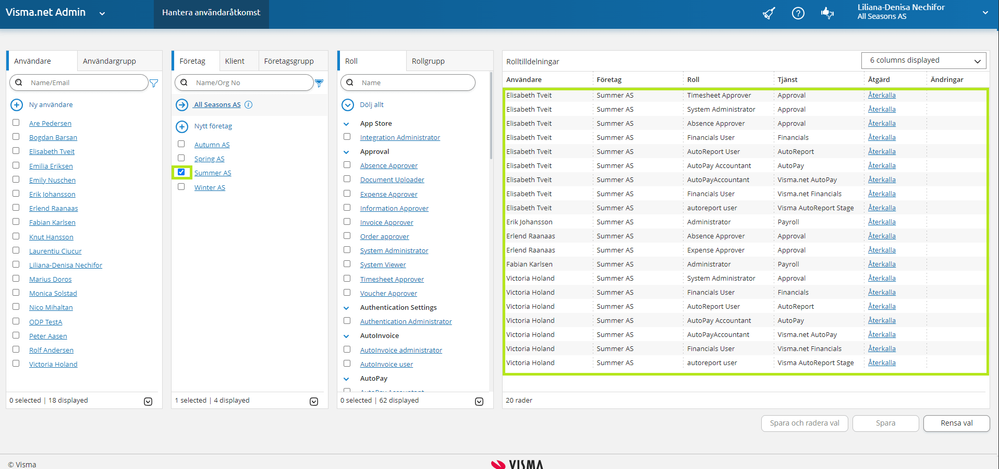Open the help question mark icon

click(798, 13)
